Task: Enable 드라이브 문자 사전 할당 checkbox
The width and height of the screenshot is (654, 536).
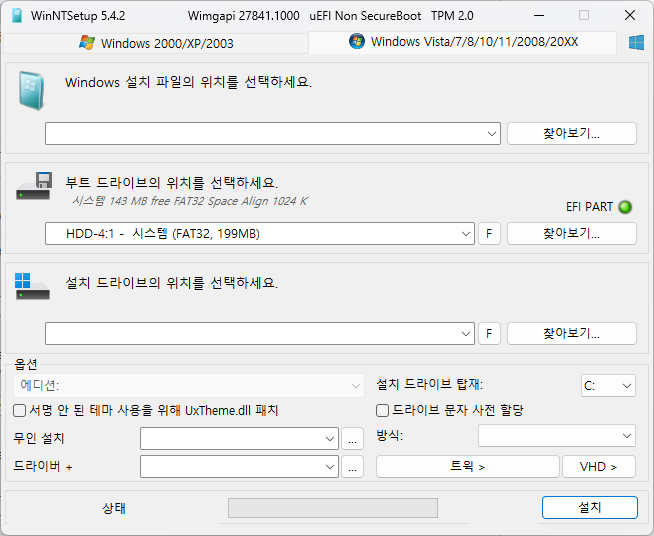Action: pos(382,410)
